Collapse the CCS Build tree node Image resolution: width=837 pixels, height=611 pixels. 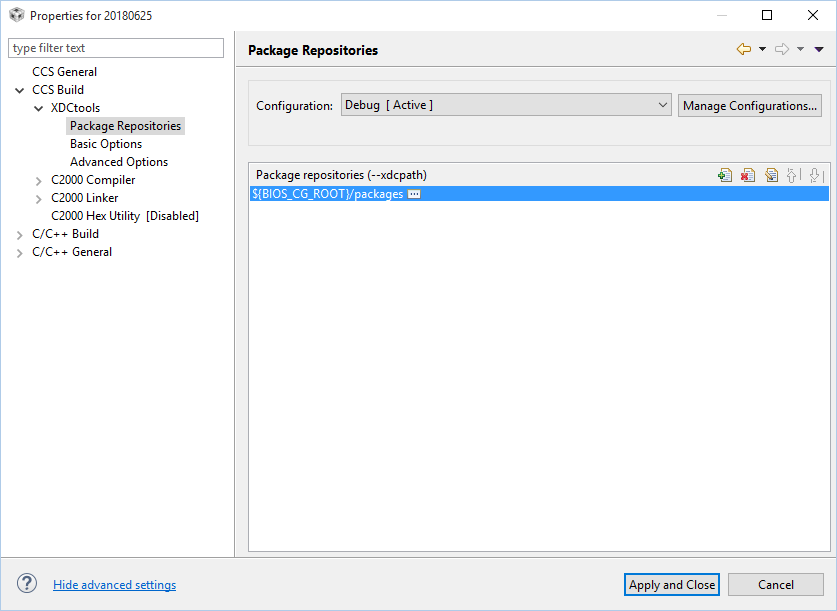(20, 90)
